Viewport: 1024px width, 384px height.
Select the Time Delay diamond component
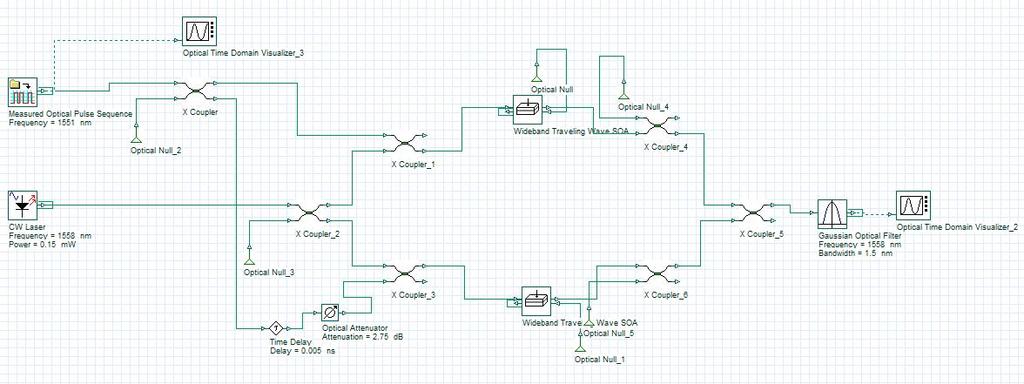point(276,327)
